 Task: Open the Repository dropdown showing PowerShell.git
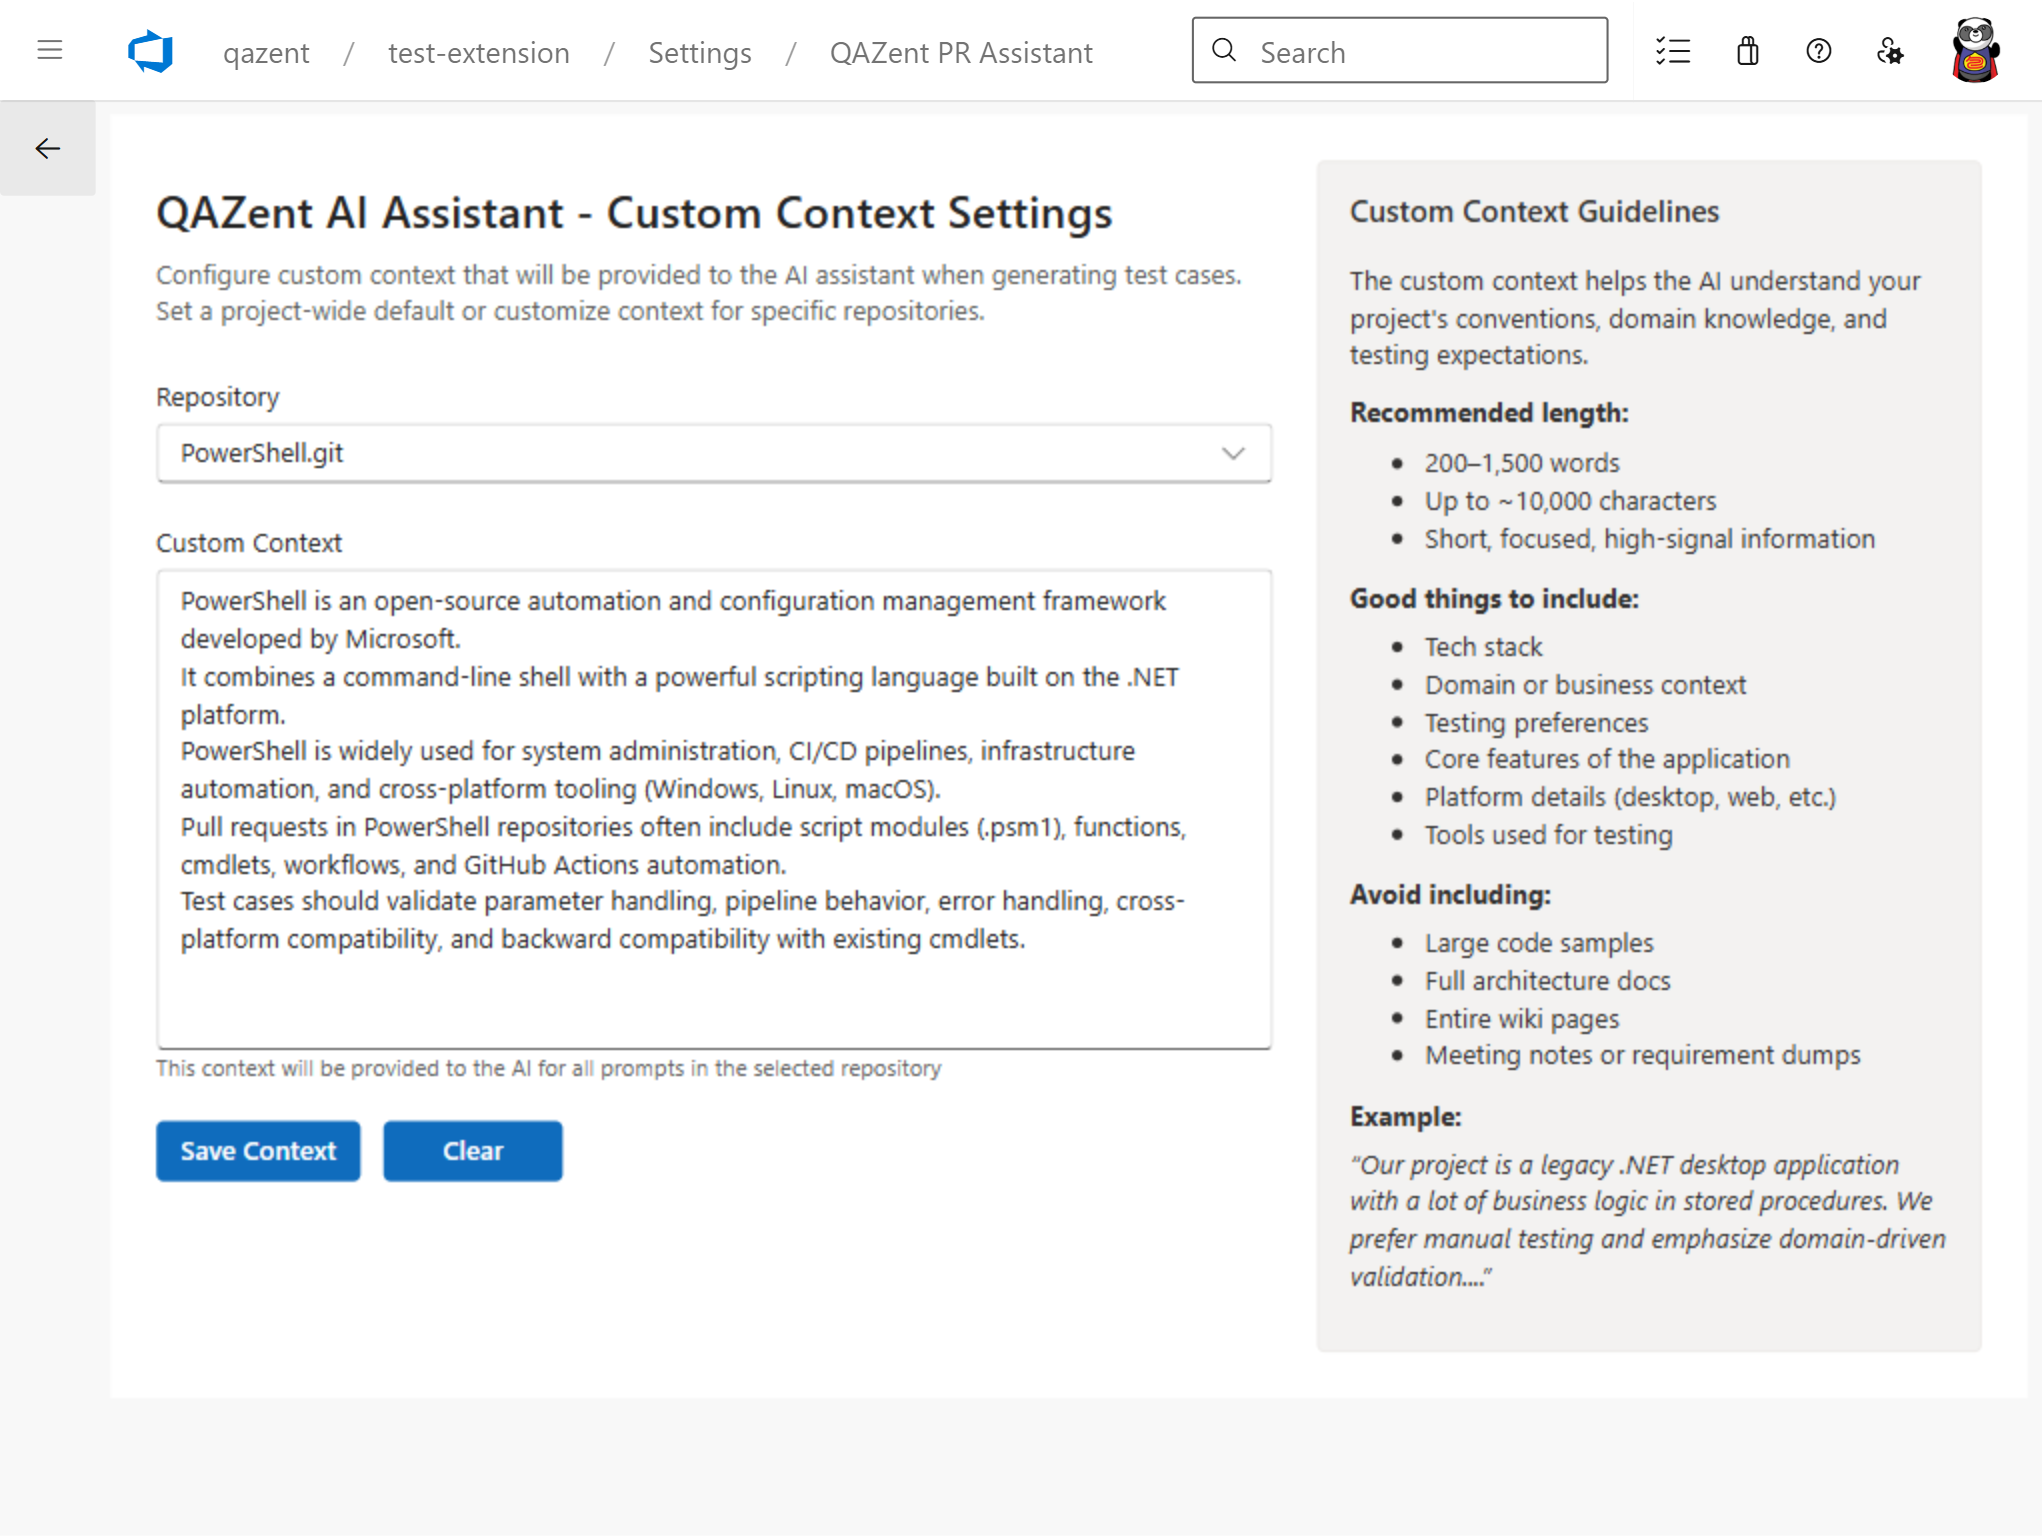(713, 453)
